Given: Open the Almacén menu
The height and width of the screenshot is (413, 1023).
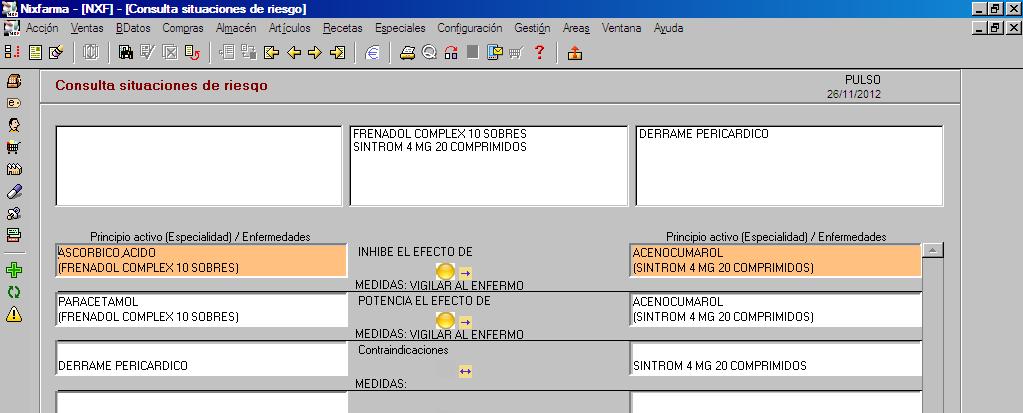Looking at the screenshot, I should coord(236,28).
